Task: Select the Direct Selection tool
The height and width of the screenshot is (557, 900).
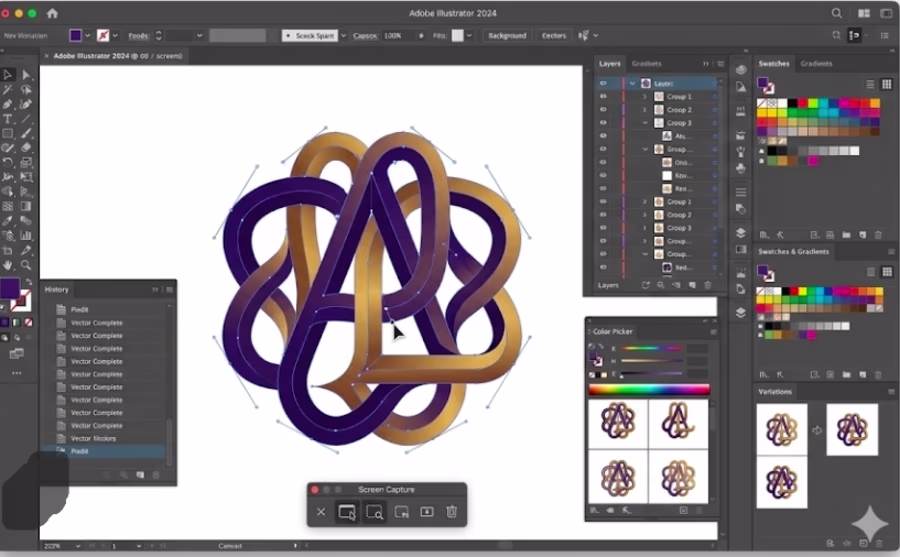Action: click(26, 75)
